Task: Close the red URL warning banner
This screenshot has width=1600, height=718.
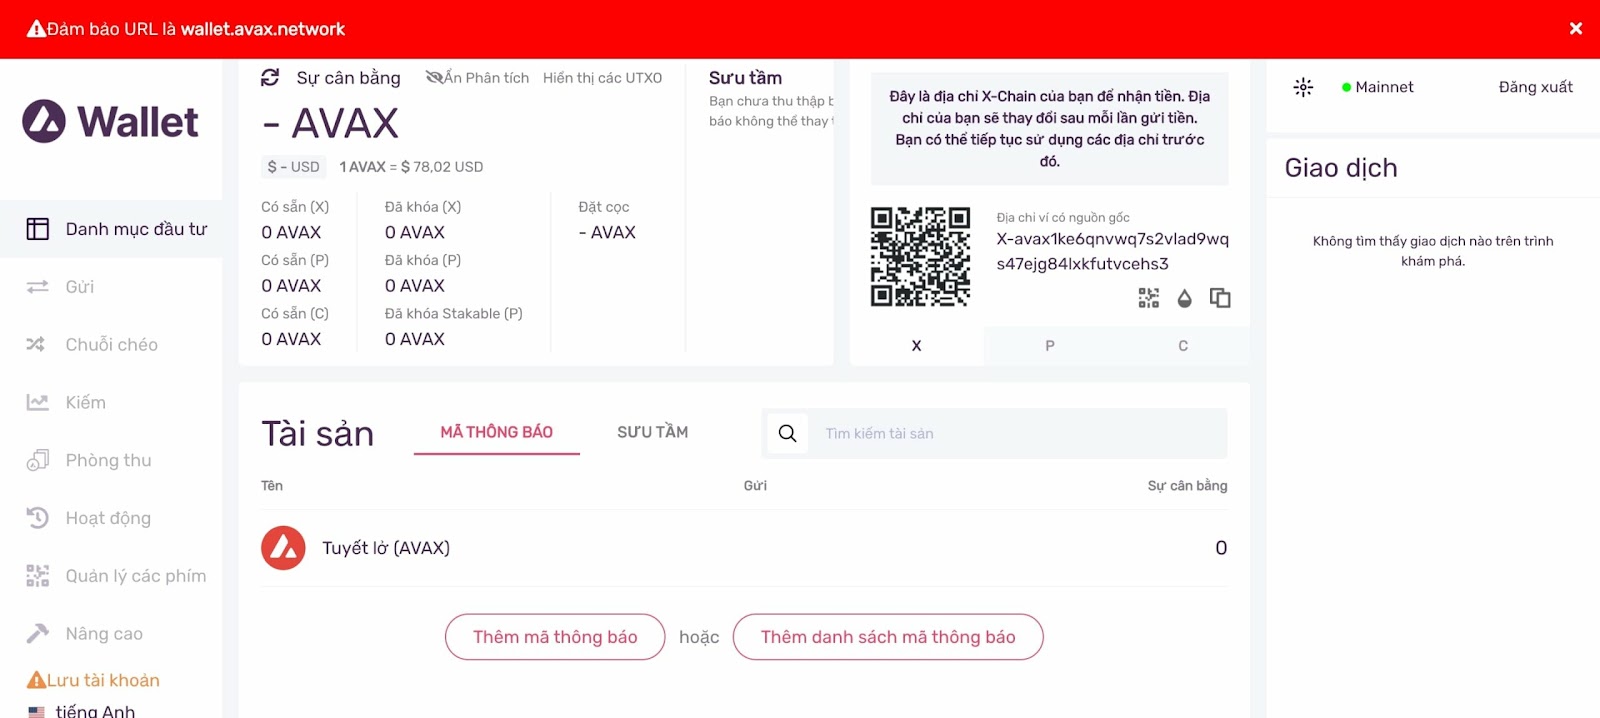Action: coord(1576,29)
